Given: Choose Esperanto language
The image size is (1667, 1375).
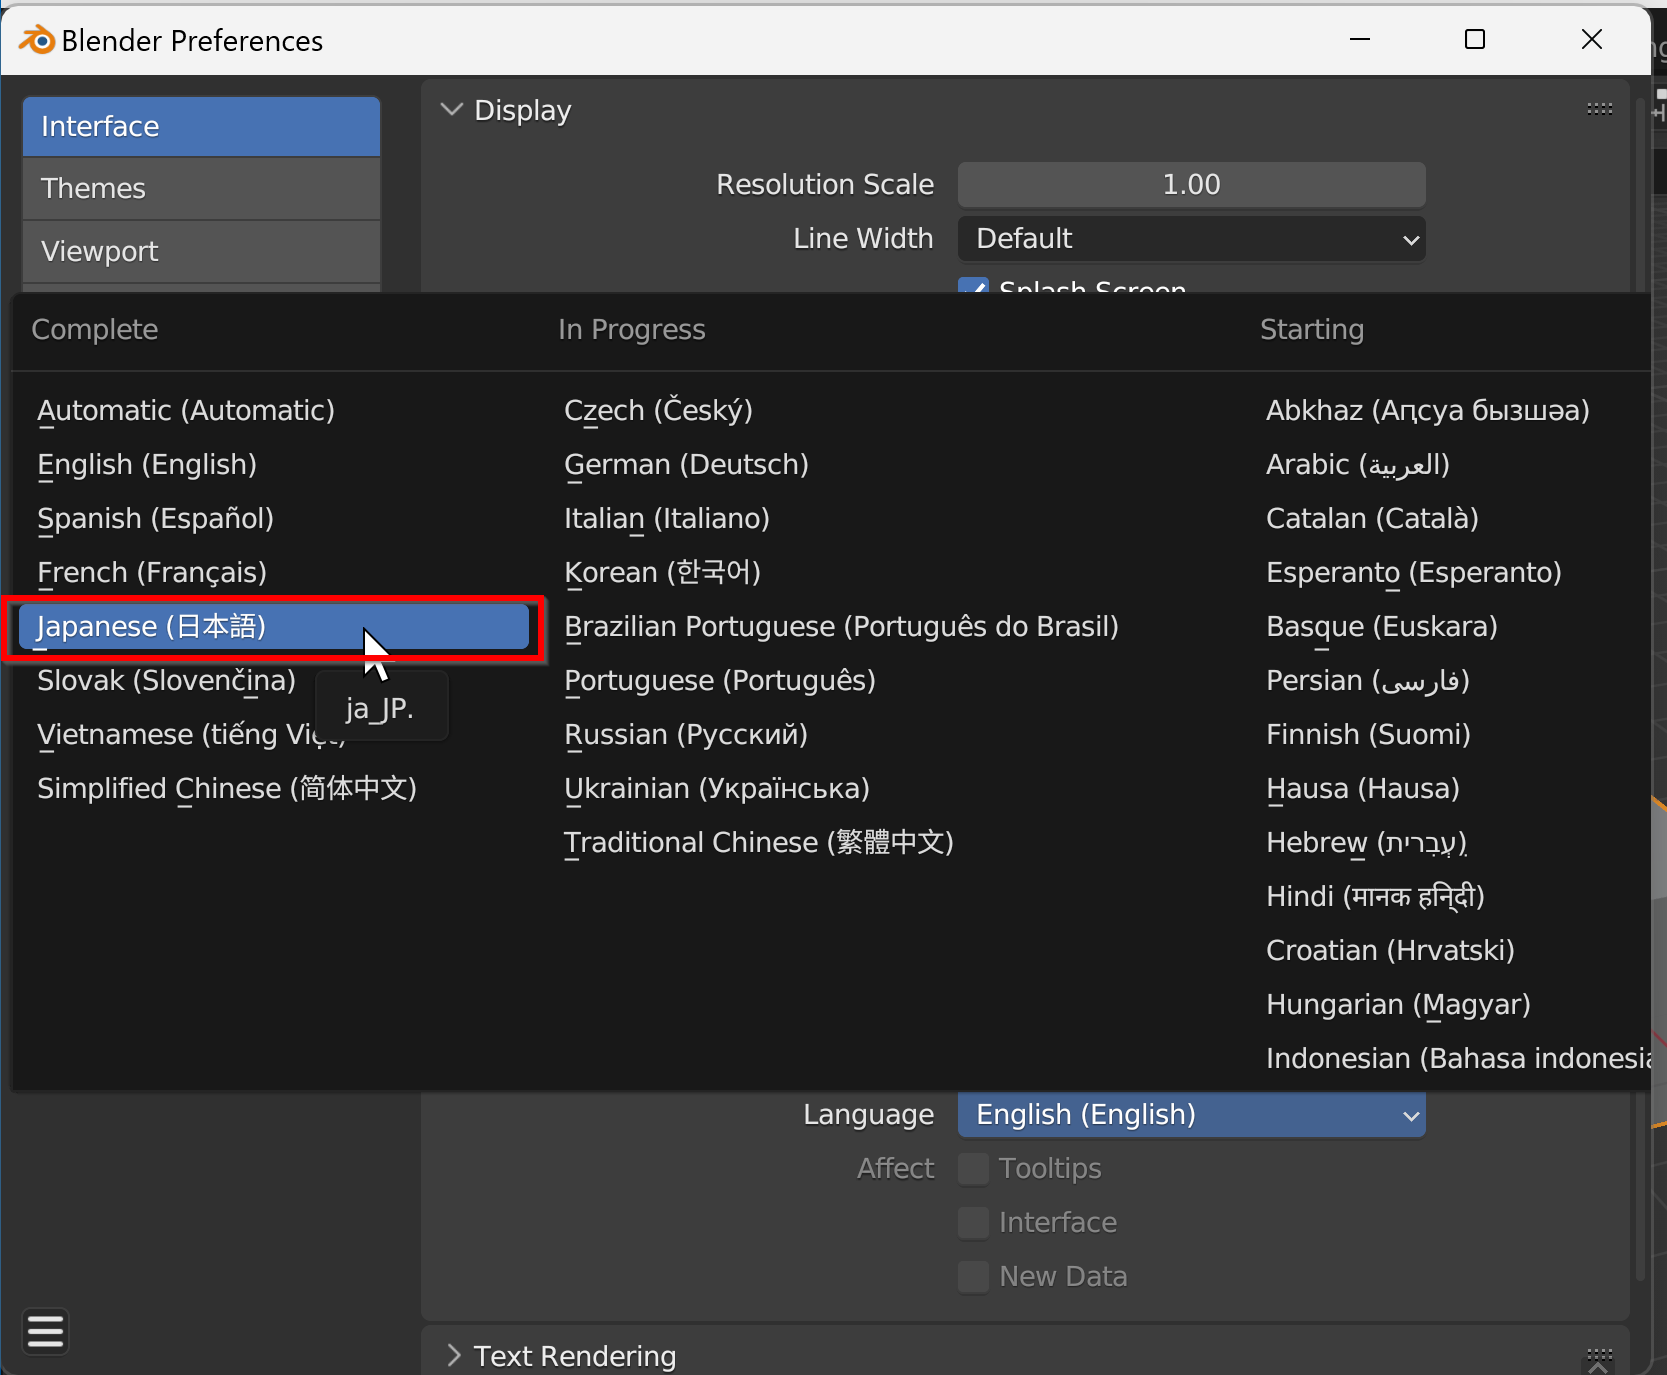Looking at the screenshot, I should pos(1413,573).
